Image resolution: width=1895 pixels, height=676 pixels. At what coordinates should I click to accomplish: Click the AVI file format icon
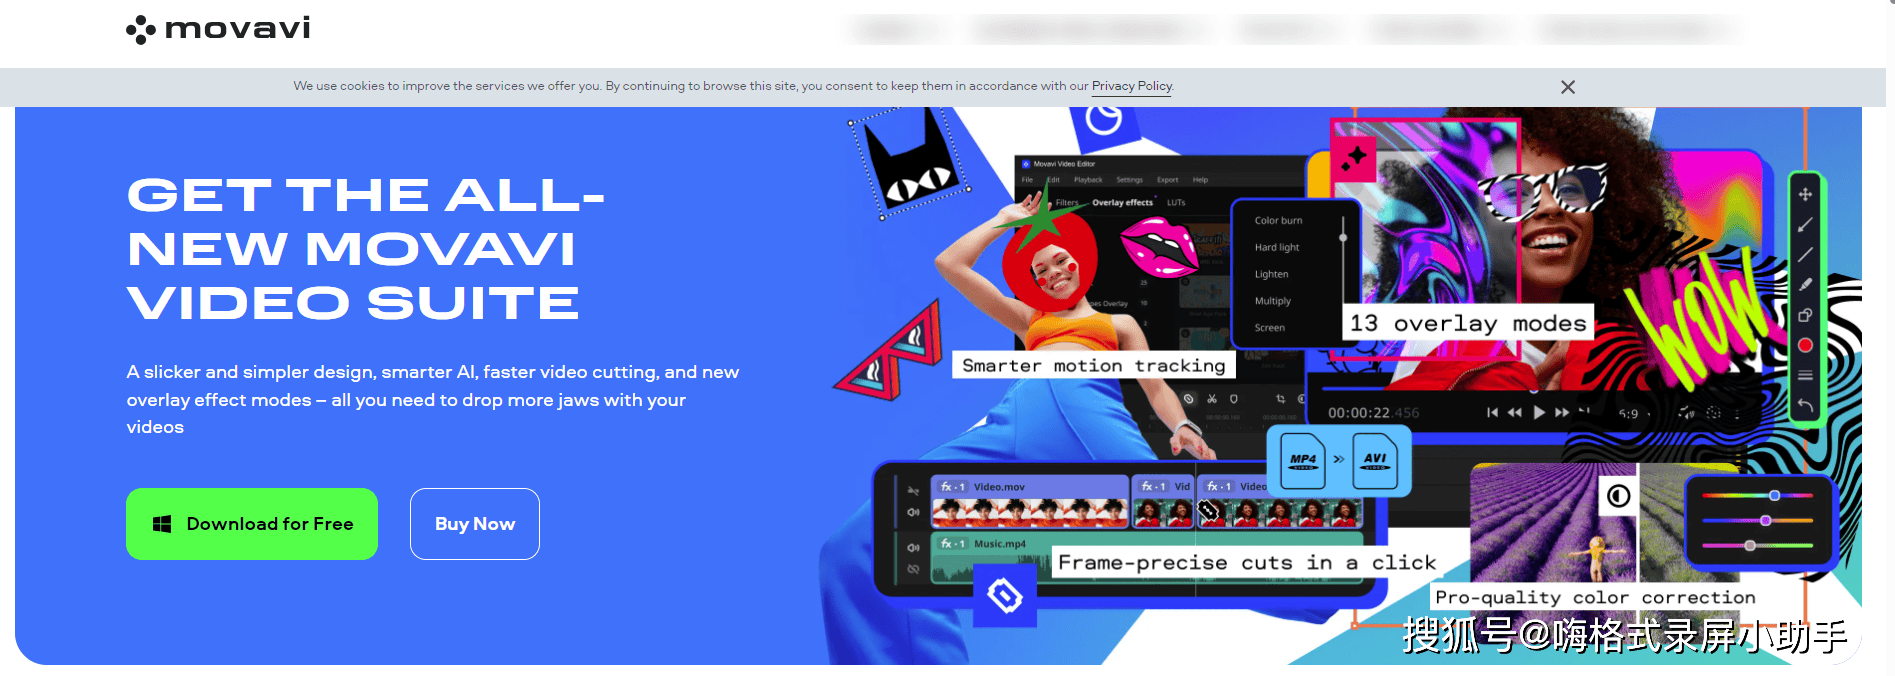coord(1375,460)
